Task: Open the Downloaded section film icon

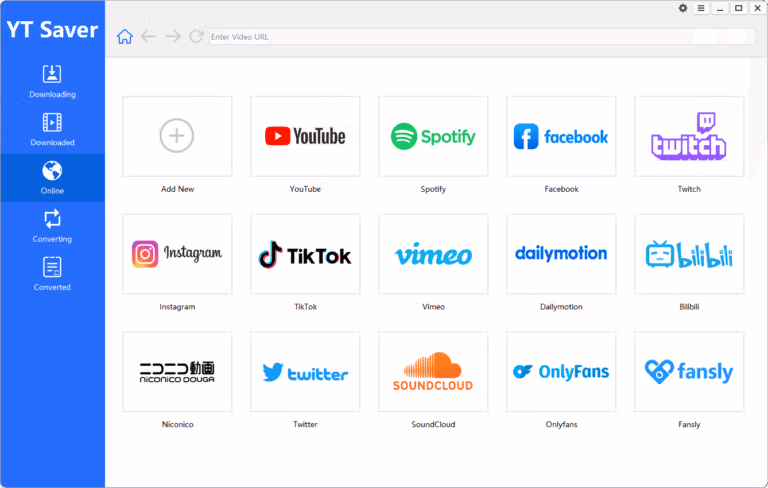Action: click(x=52, y=122)
